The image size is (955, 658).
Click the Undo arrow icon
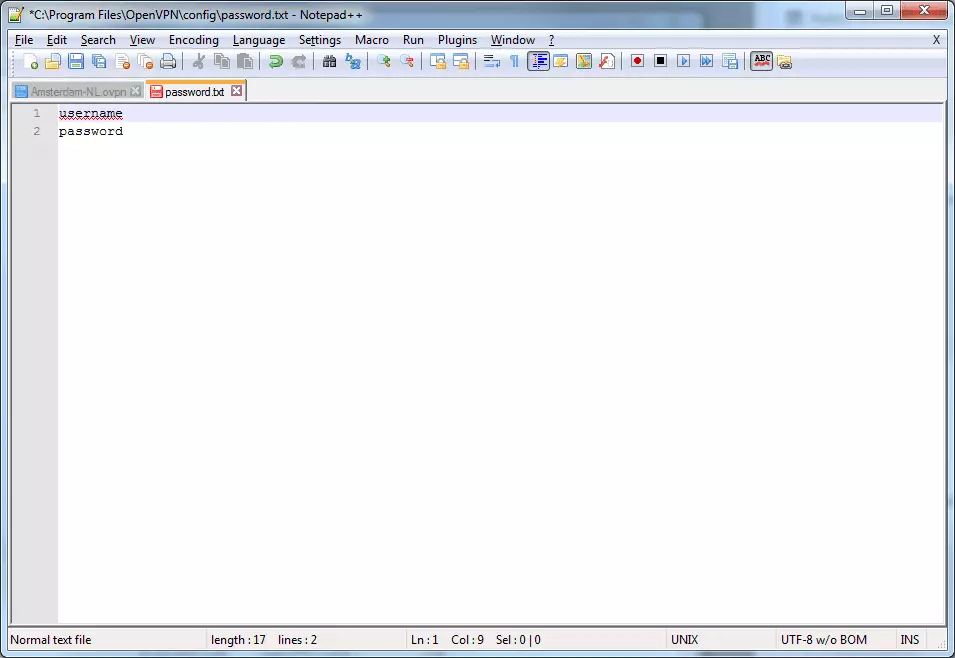275,61
